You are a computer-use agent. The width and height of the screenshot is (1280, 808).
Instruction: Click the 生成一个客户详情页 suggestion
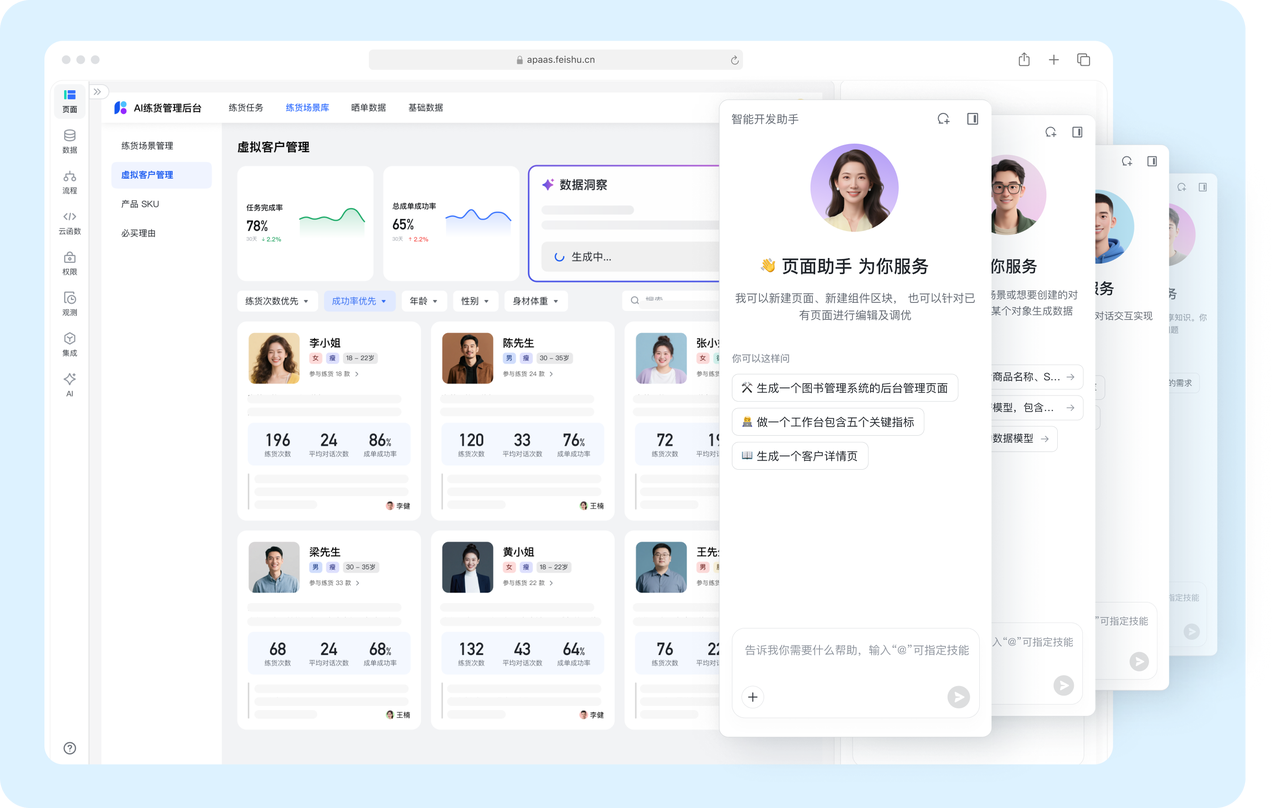(x=800, y=456)
